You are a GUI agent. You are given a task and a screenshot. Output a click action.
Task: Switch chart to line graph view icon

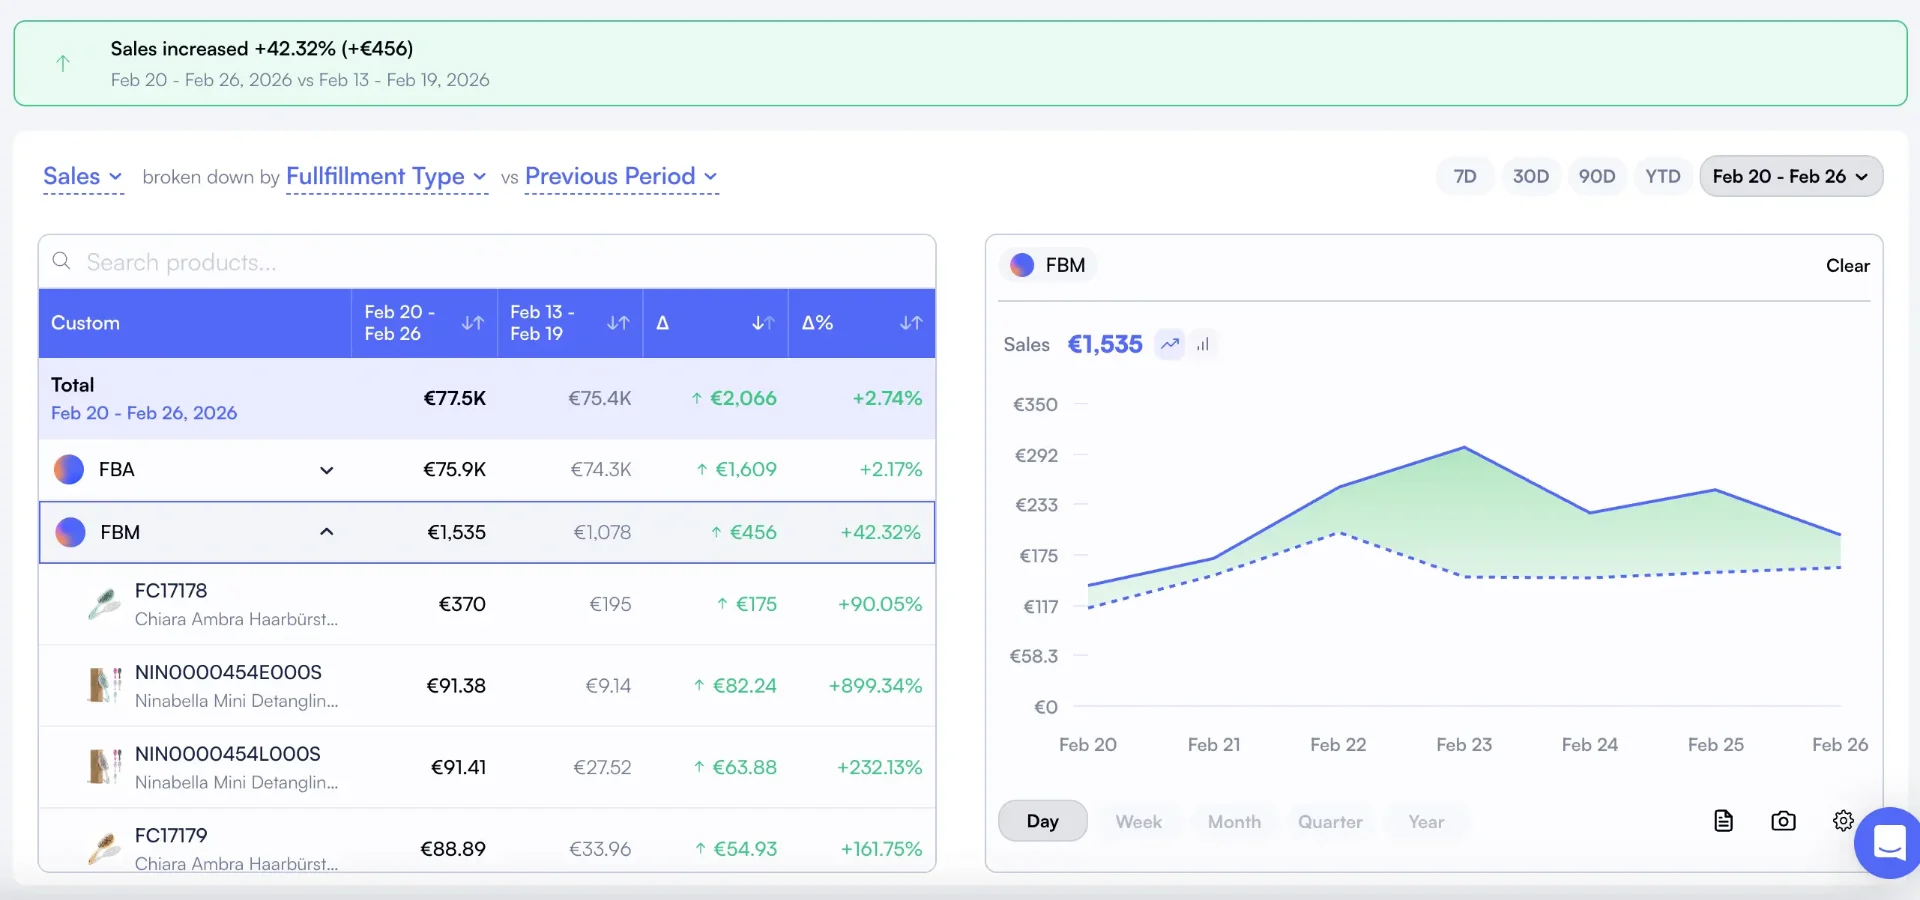[1169, 344]
